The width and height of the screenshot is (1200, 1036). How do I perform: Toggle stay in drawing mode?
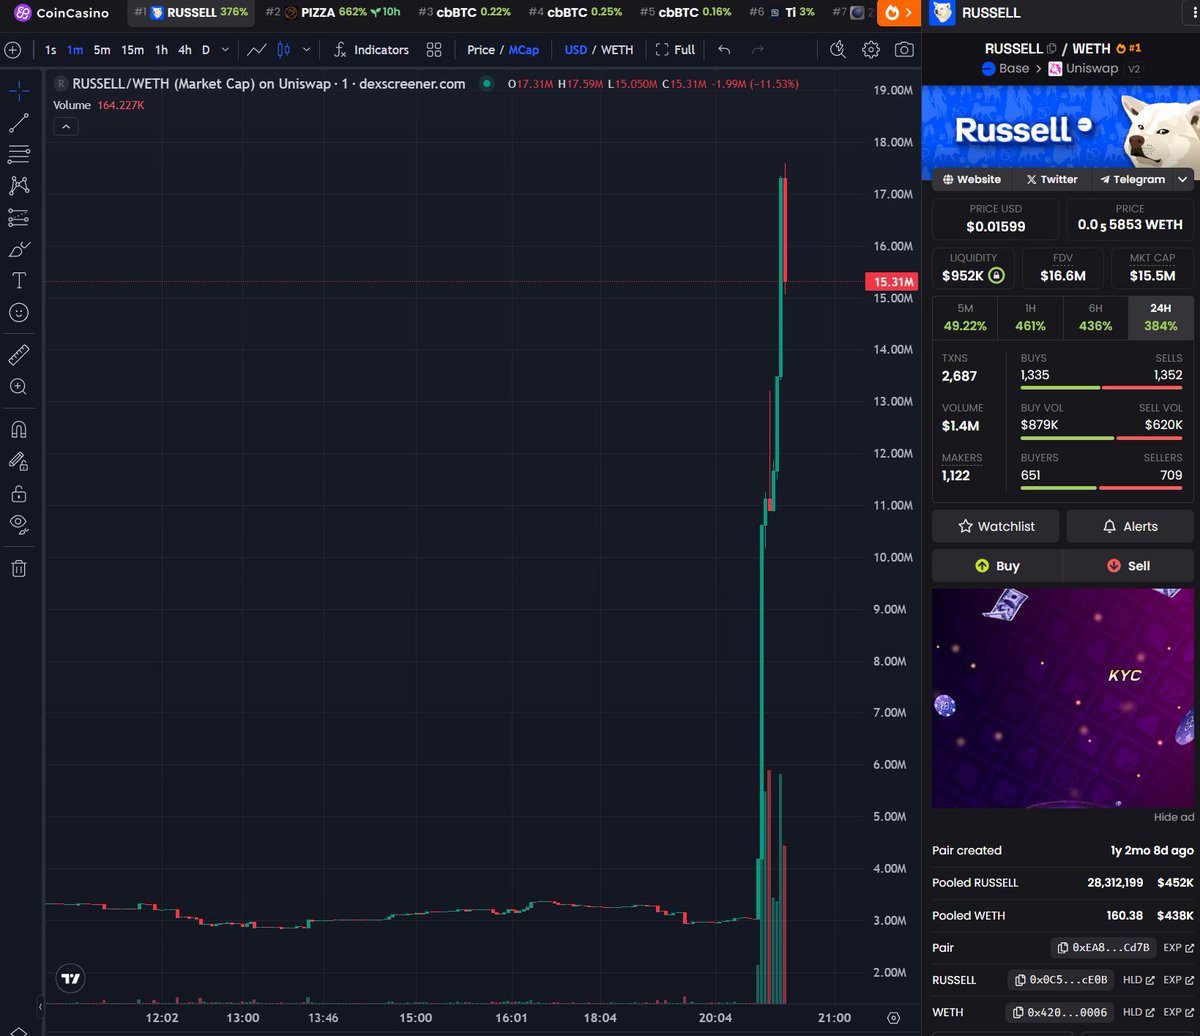pos(19,461)
